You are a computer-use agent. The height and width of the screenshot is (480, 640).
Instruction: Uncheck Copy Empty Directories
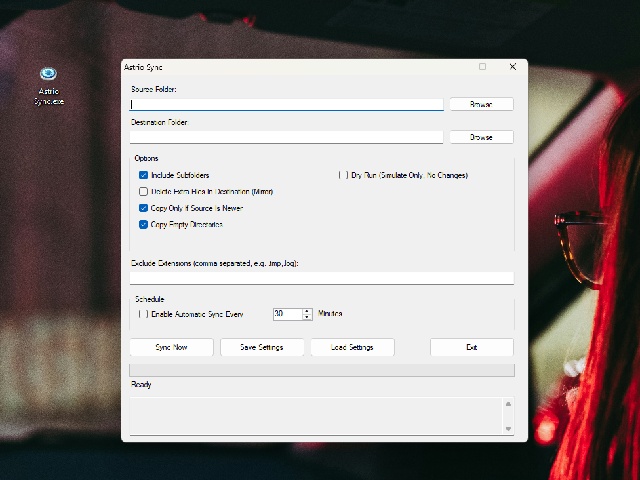click(x=143, y=224)
